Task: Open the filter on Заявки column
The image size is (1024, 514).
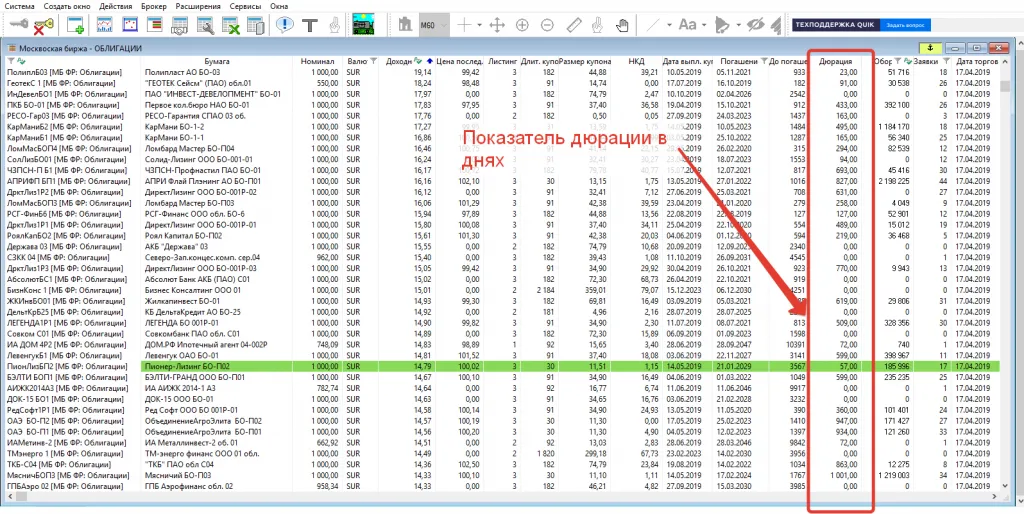Action: click(x=945, y=61)
